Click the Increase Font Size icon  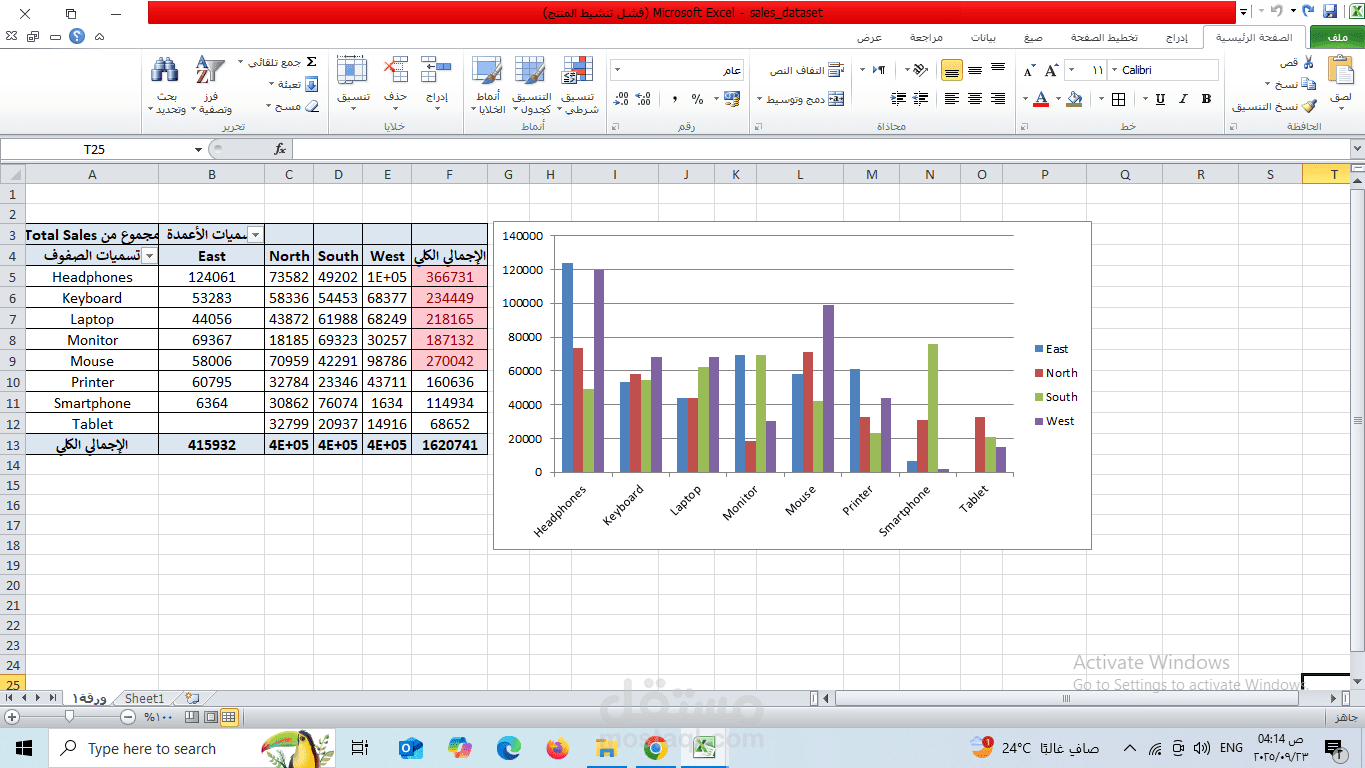[1051, 70]
